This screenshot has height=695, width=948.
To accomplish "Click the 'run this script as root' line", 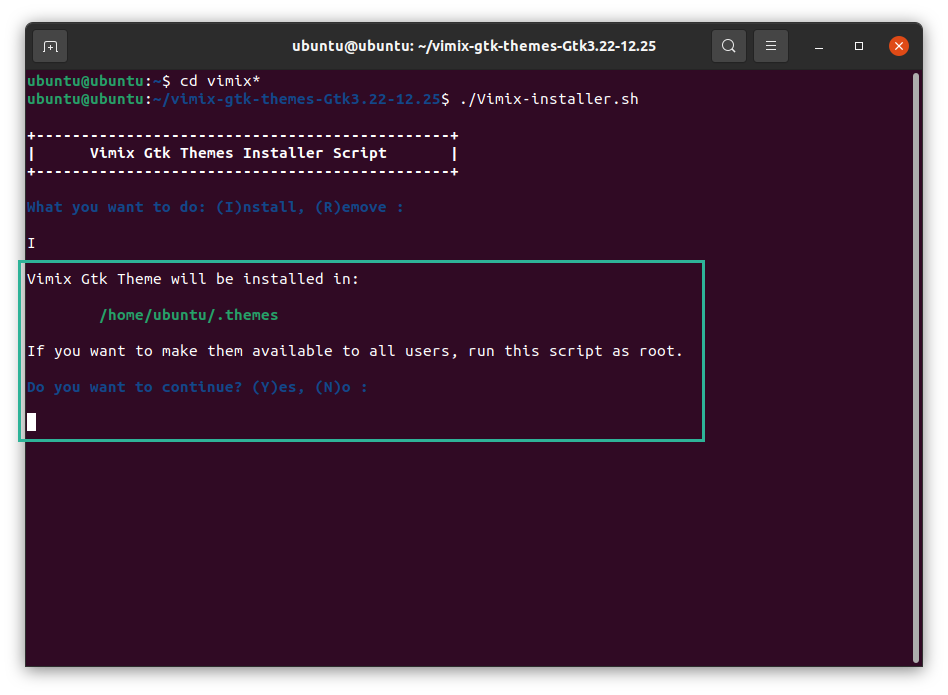I will 355,351.
